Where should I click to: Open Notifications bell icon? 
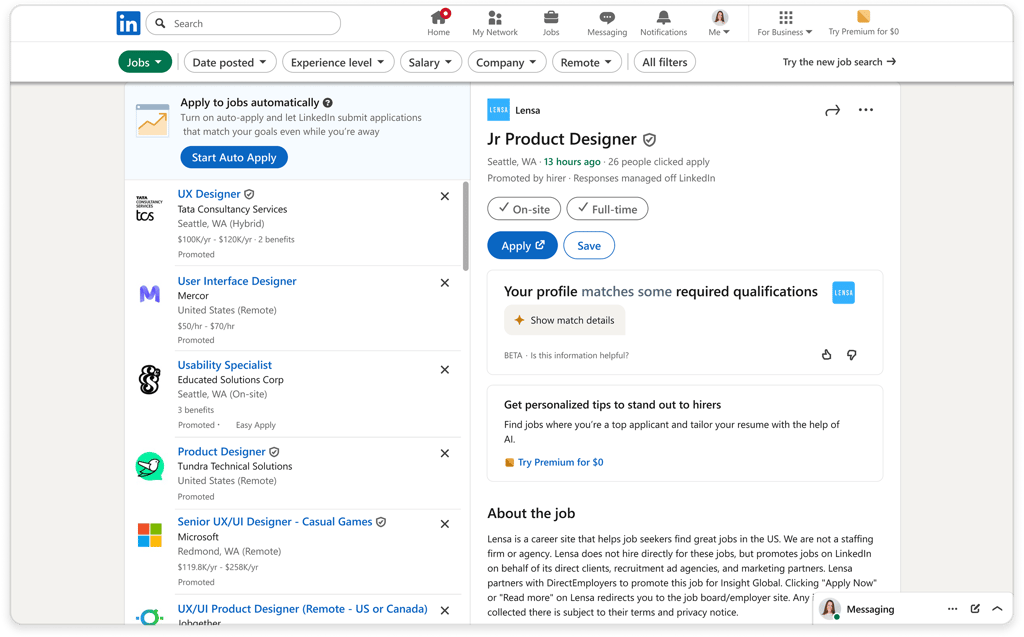coord(664,18)
